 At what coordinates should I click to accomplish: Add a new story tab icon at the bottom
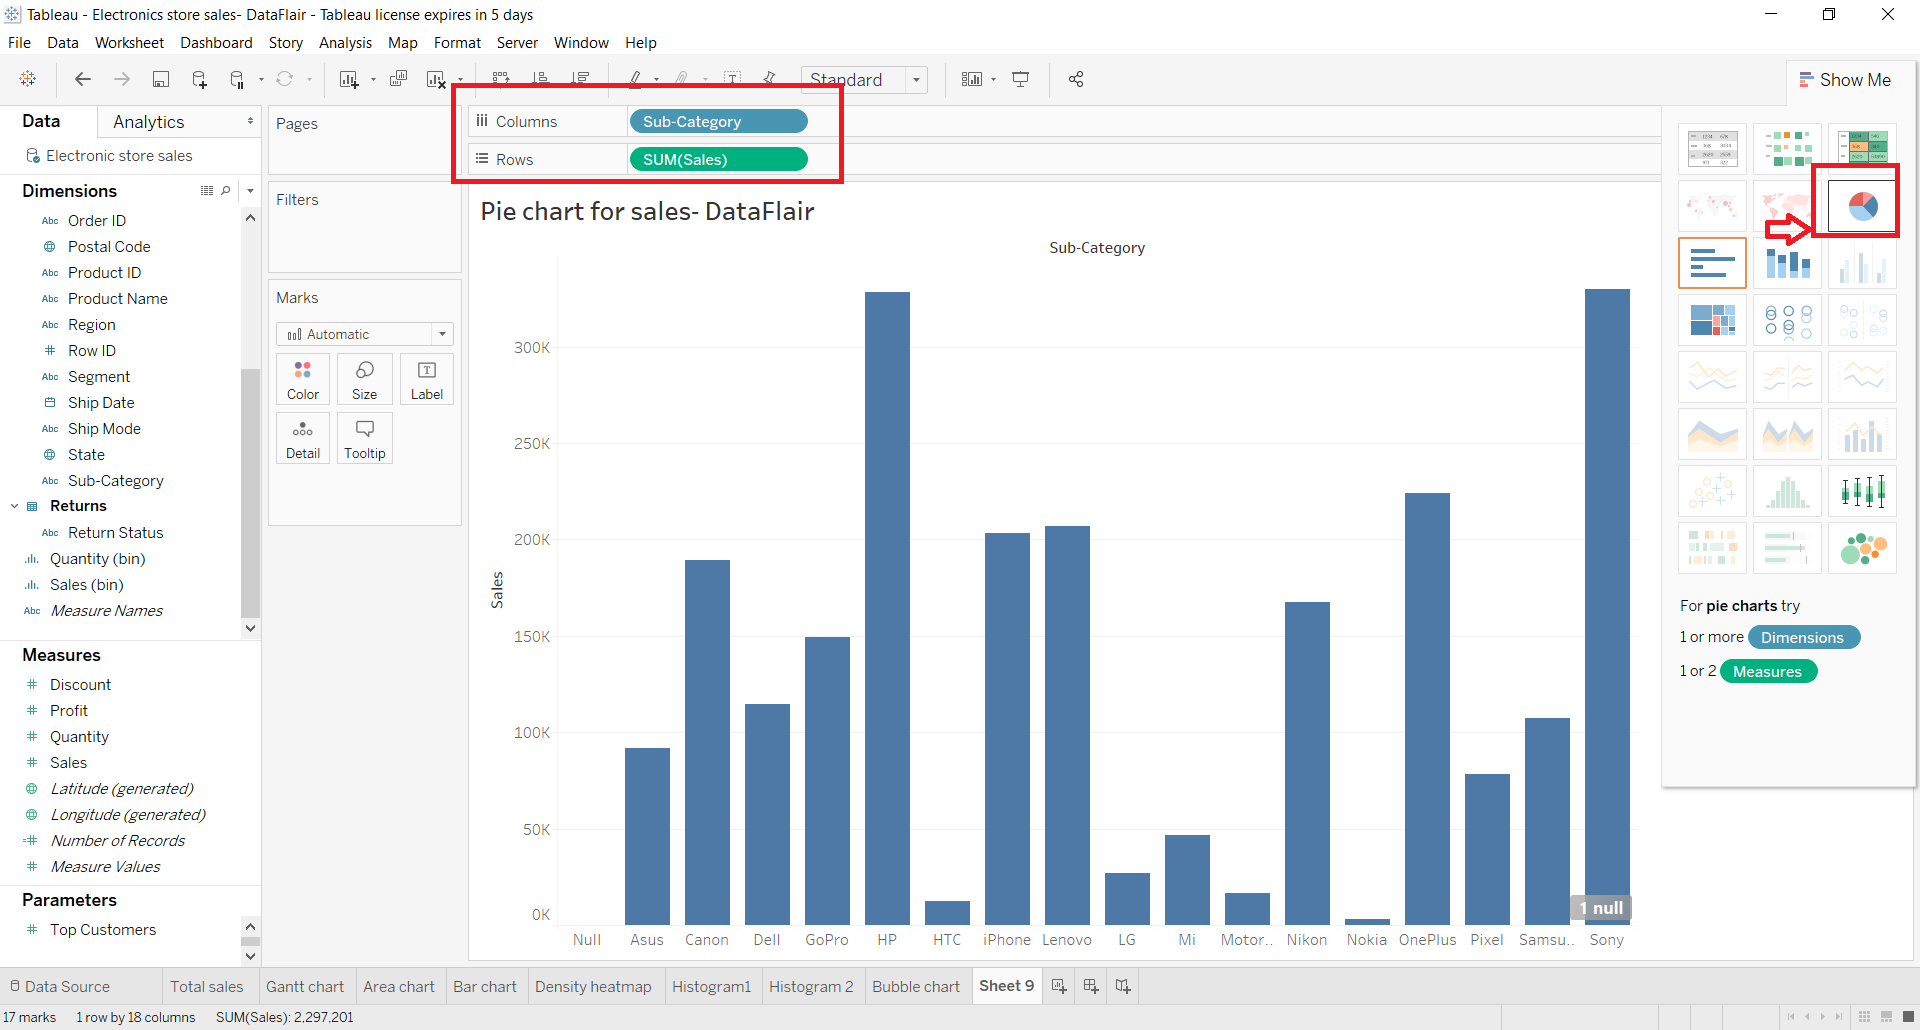[1123, 986]
